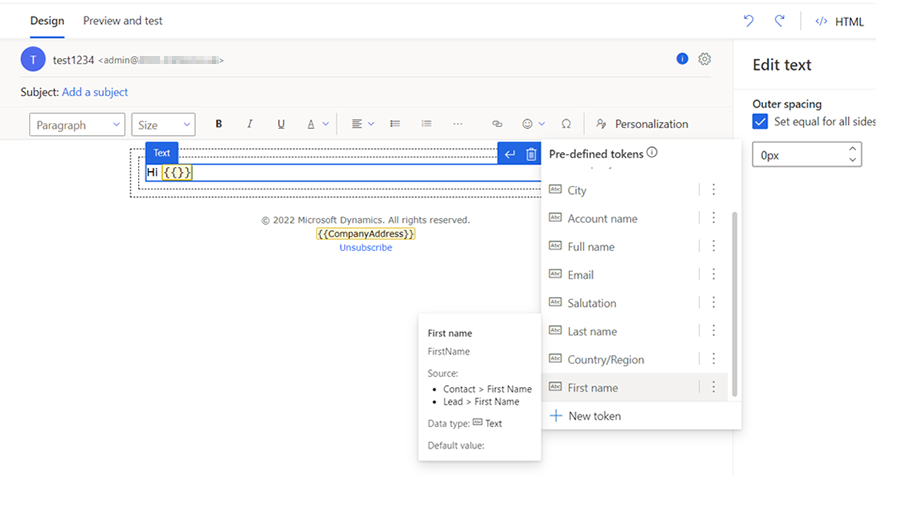Insert a hyperlink via link icon
900x518 pixels.
[x=497, y=124]
